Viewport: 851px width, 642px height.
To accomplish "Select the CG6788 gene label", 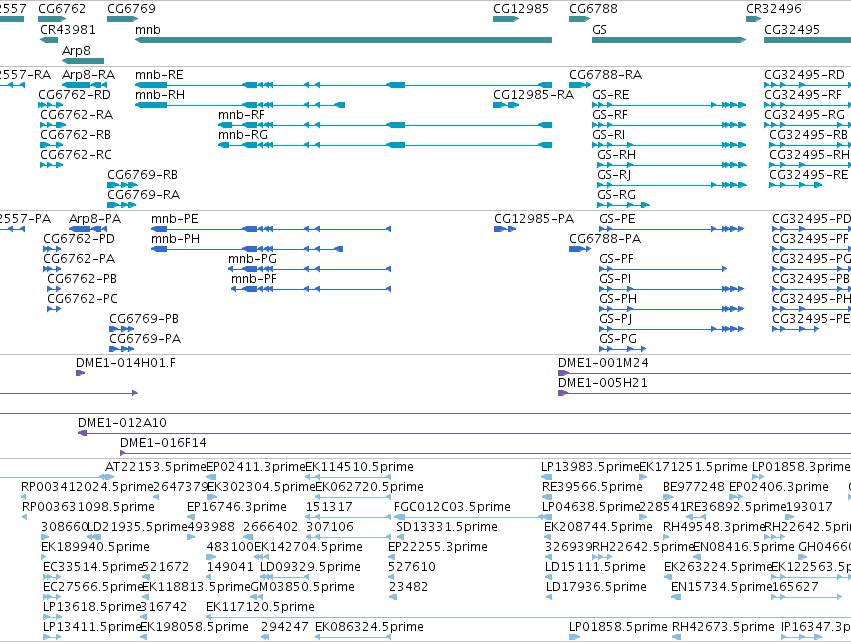I will [593, 9].
